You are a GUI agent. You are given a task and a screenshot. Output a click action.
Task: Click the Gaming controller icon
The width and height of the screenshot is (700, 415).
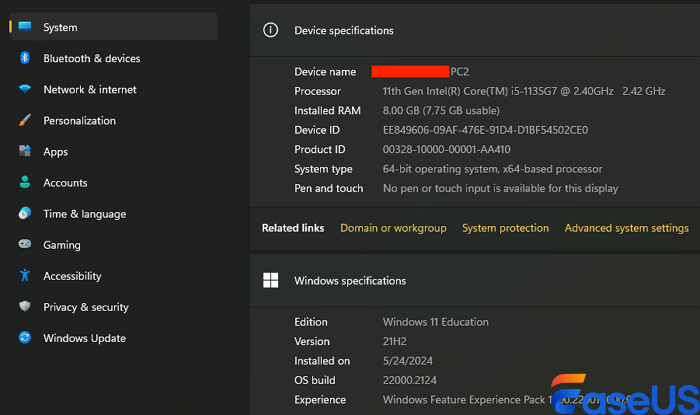click(24, 245)
